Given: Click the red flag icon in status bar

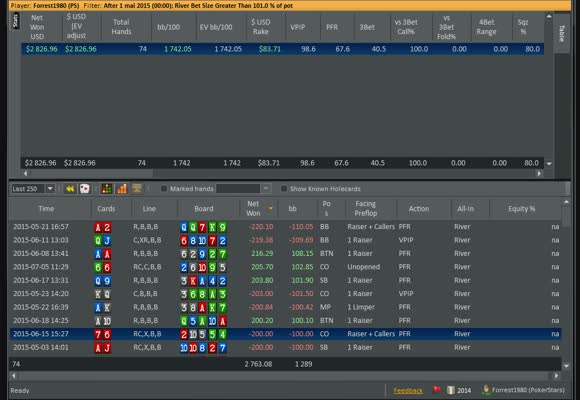Looking at the screenshot, I should click(437, 390).
